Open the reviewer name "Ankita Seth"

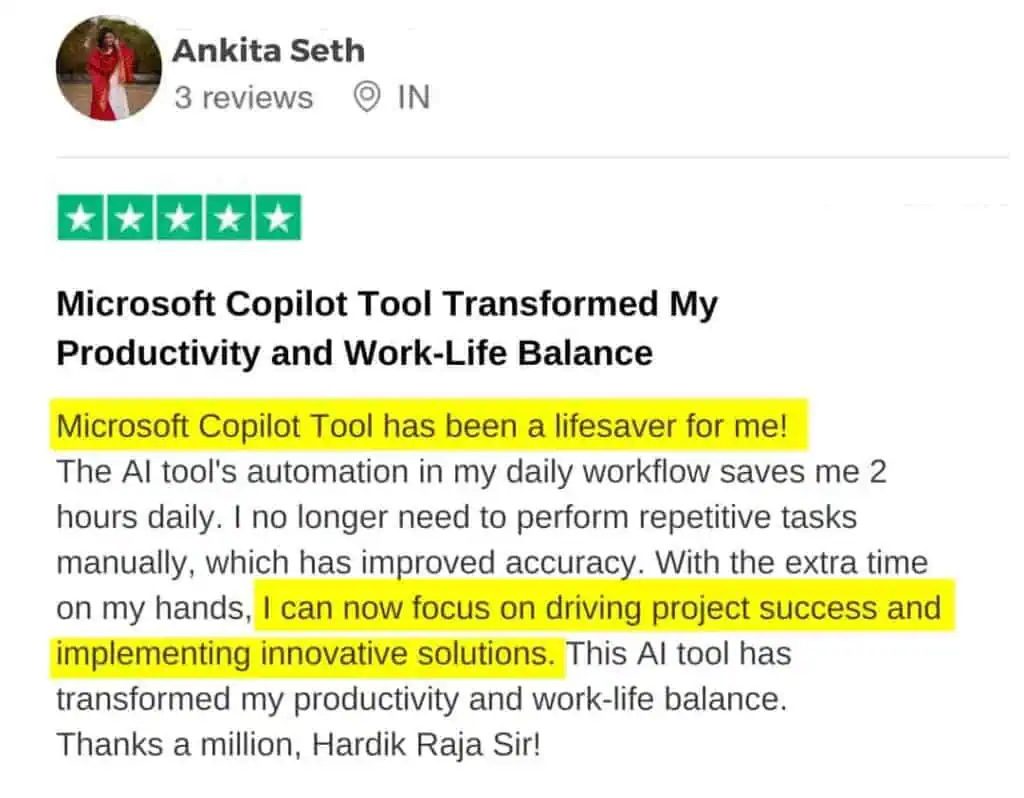(x=268, y=51)
